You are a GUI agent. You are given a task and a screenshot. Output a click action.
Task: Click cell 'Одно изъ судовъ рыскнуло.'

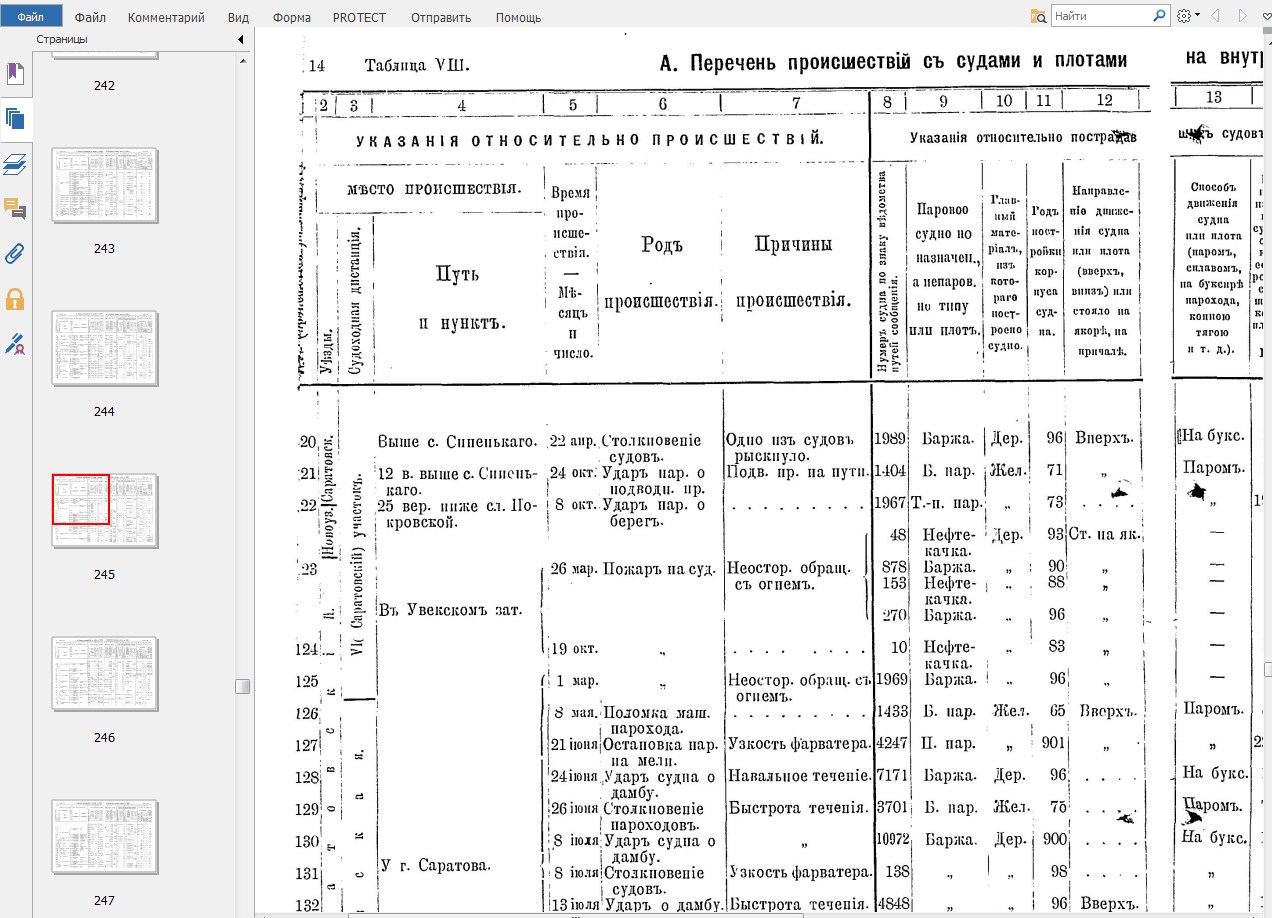[791, 448]
